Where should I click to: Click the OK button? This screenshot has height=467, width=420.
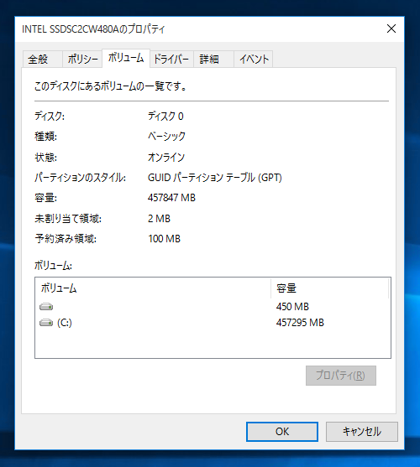pyautogui.click(x=282, y=432)
